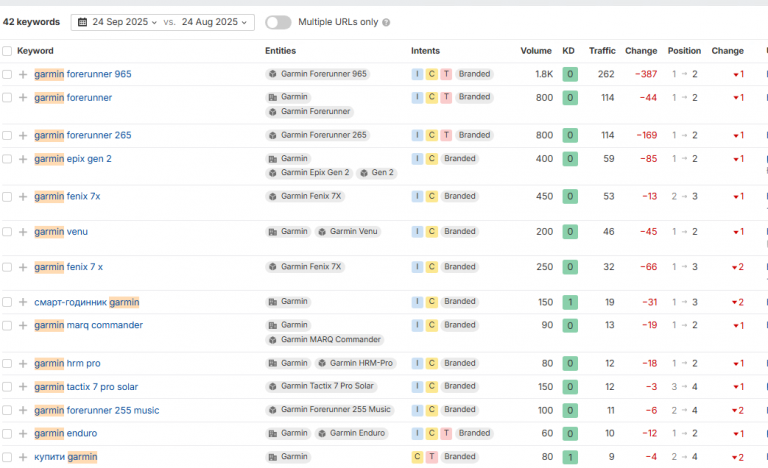Viewport: 768px width, 468px height.
Task: Check the box for купити garmin row
Action: coord(7,457)
